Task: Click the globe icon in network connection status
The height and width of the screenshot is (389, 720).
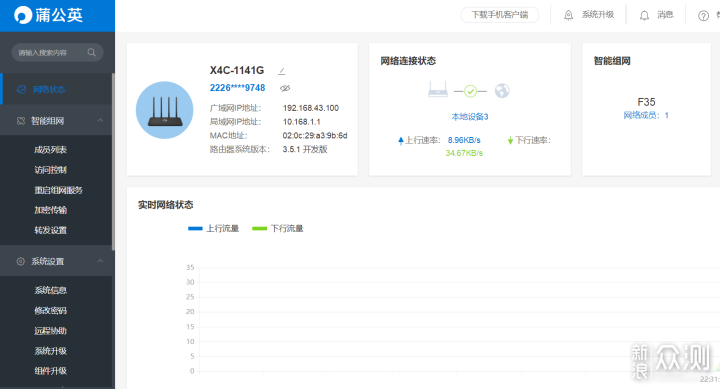Action: click(502, 91)
